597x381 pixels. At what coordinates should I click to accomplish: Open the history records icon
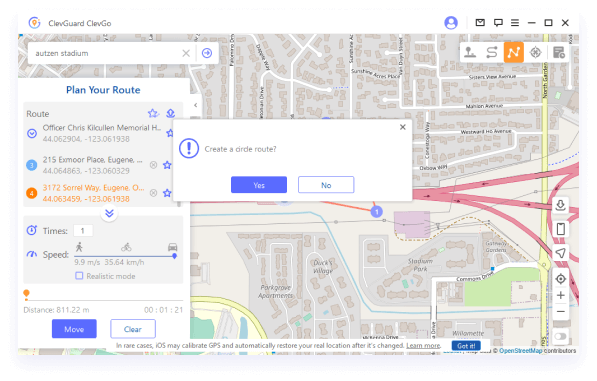tap(559, 52)
